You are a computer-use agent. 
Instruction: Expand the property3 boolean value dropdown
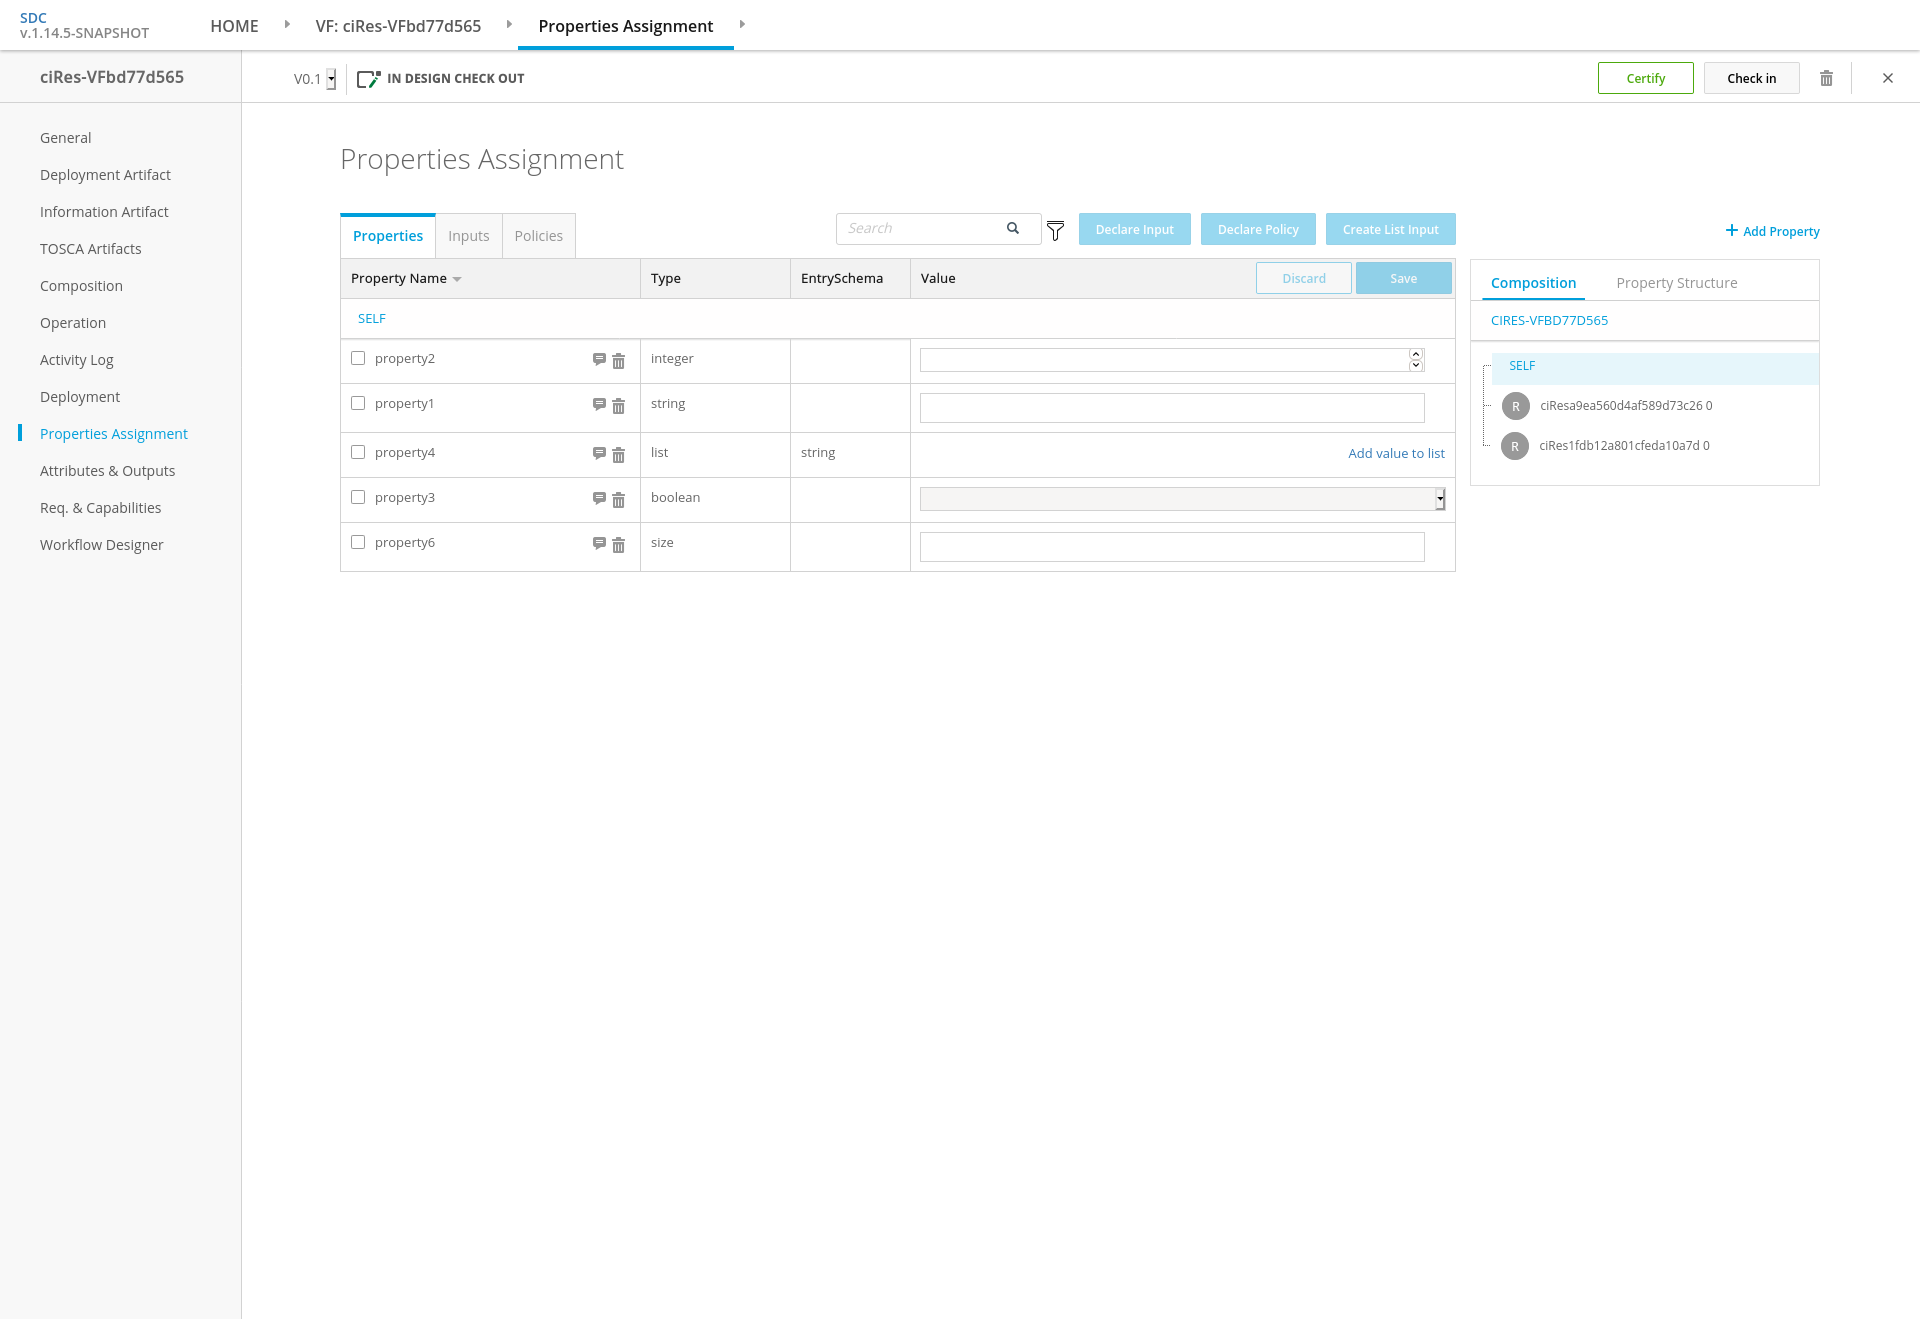(x=1439, y=499)
